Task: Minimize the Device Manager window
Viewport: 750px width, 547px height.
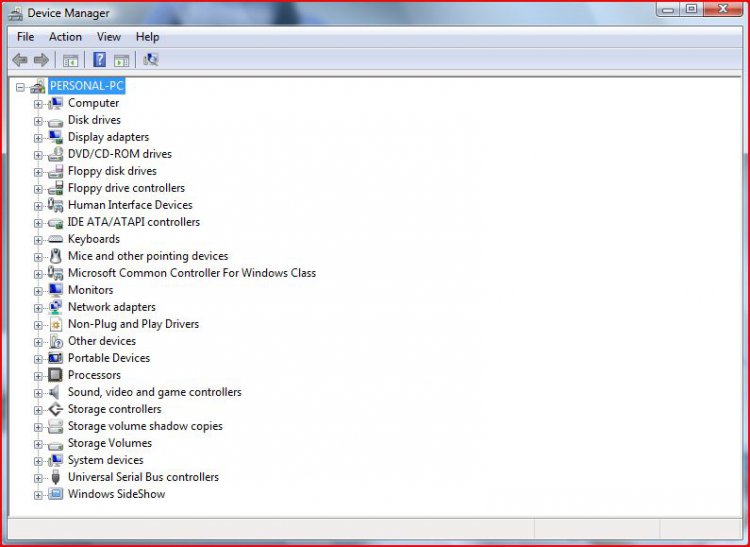Action: [668, 10]
